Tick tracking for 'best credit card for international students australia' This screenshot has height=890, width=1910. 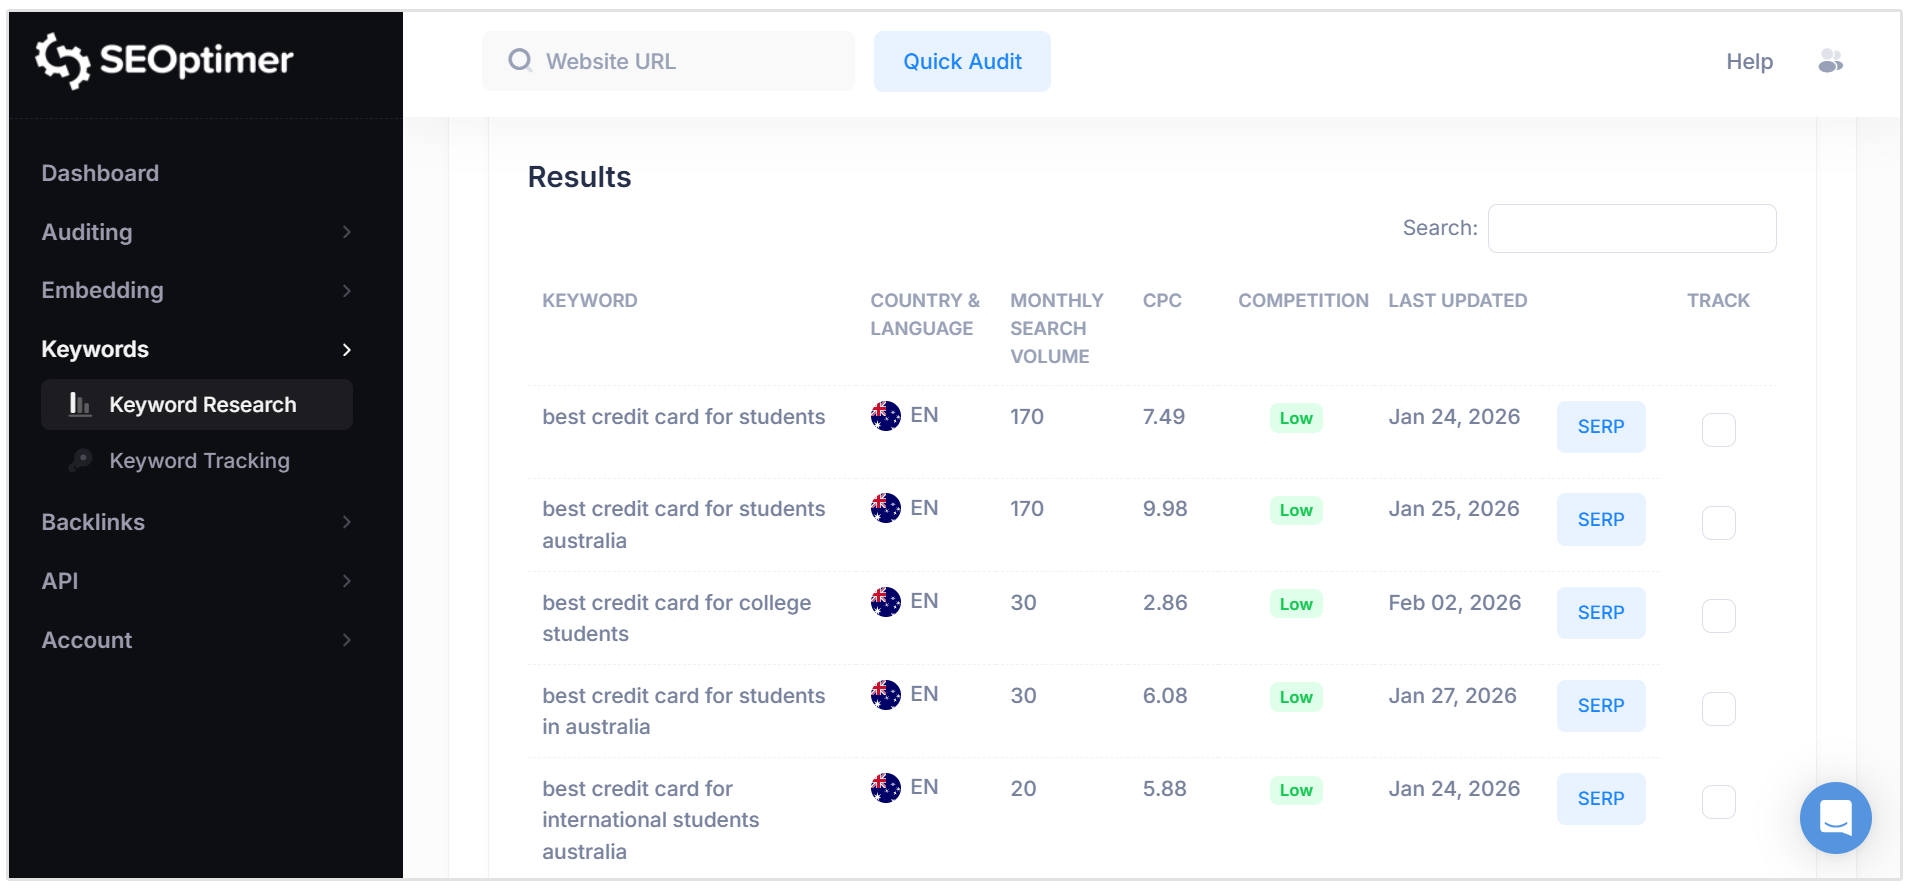[1719, 801]
